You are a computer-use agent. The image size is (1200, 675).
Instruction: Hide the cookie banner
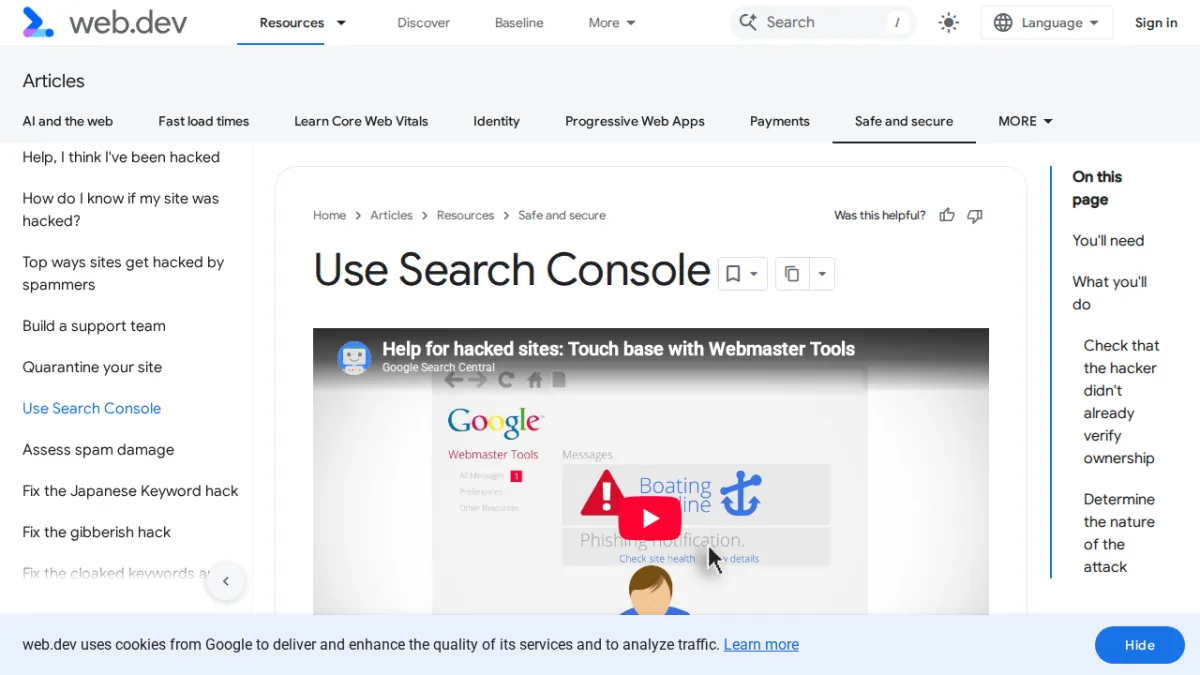1140,645
